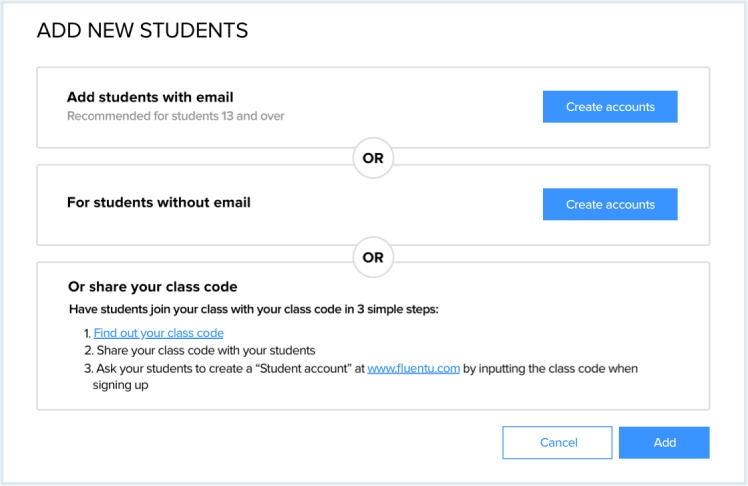Click Create accounts for students with email
The width and height of the screenshot is (748, 486).
(610, 107)
